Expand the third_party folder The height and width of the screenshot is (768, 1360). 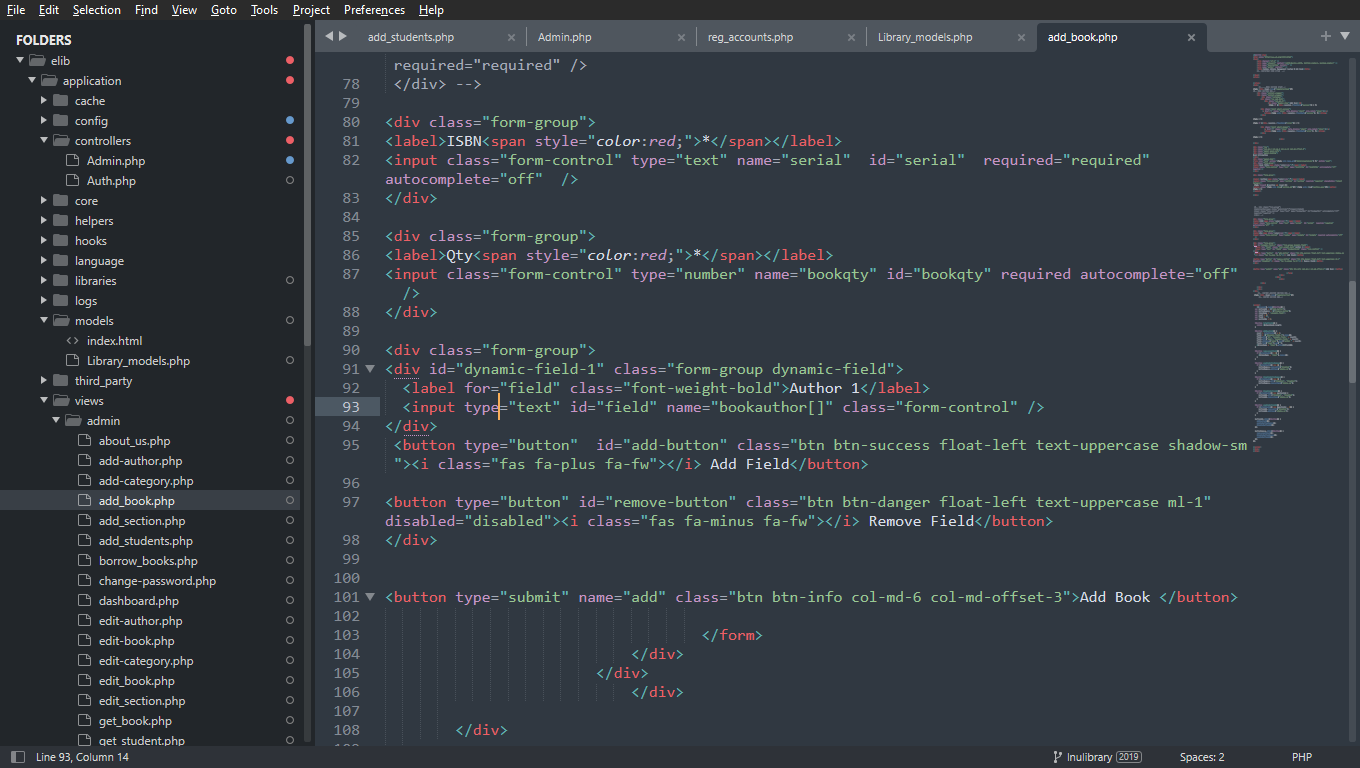point(44,380)
